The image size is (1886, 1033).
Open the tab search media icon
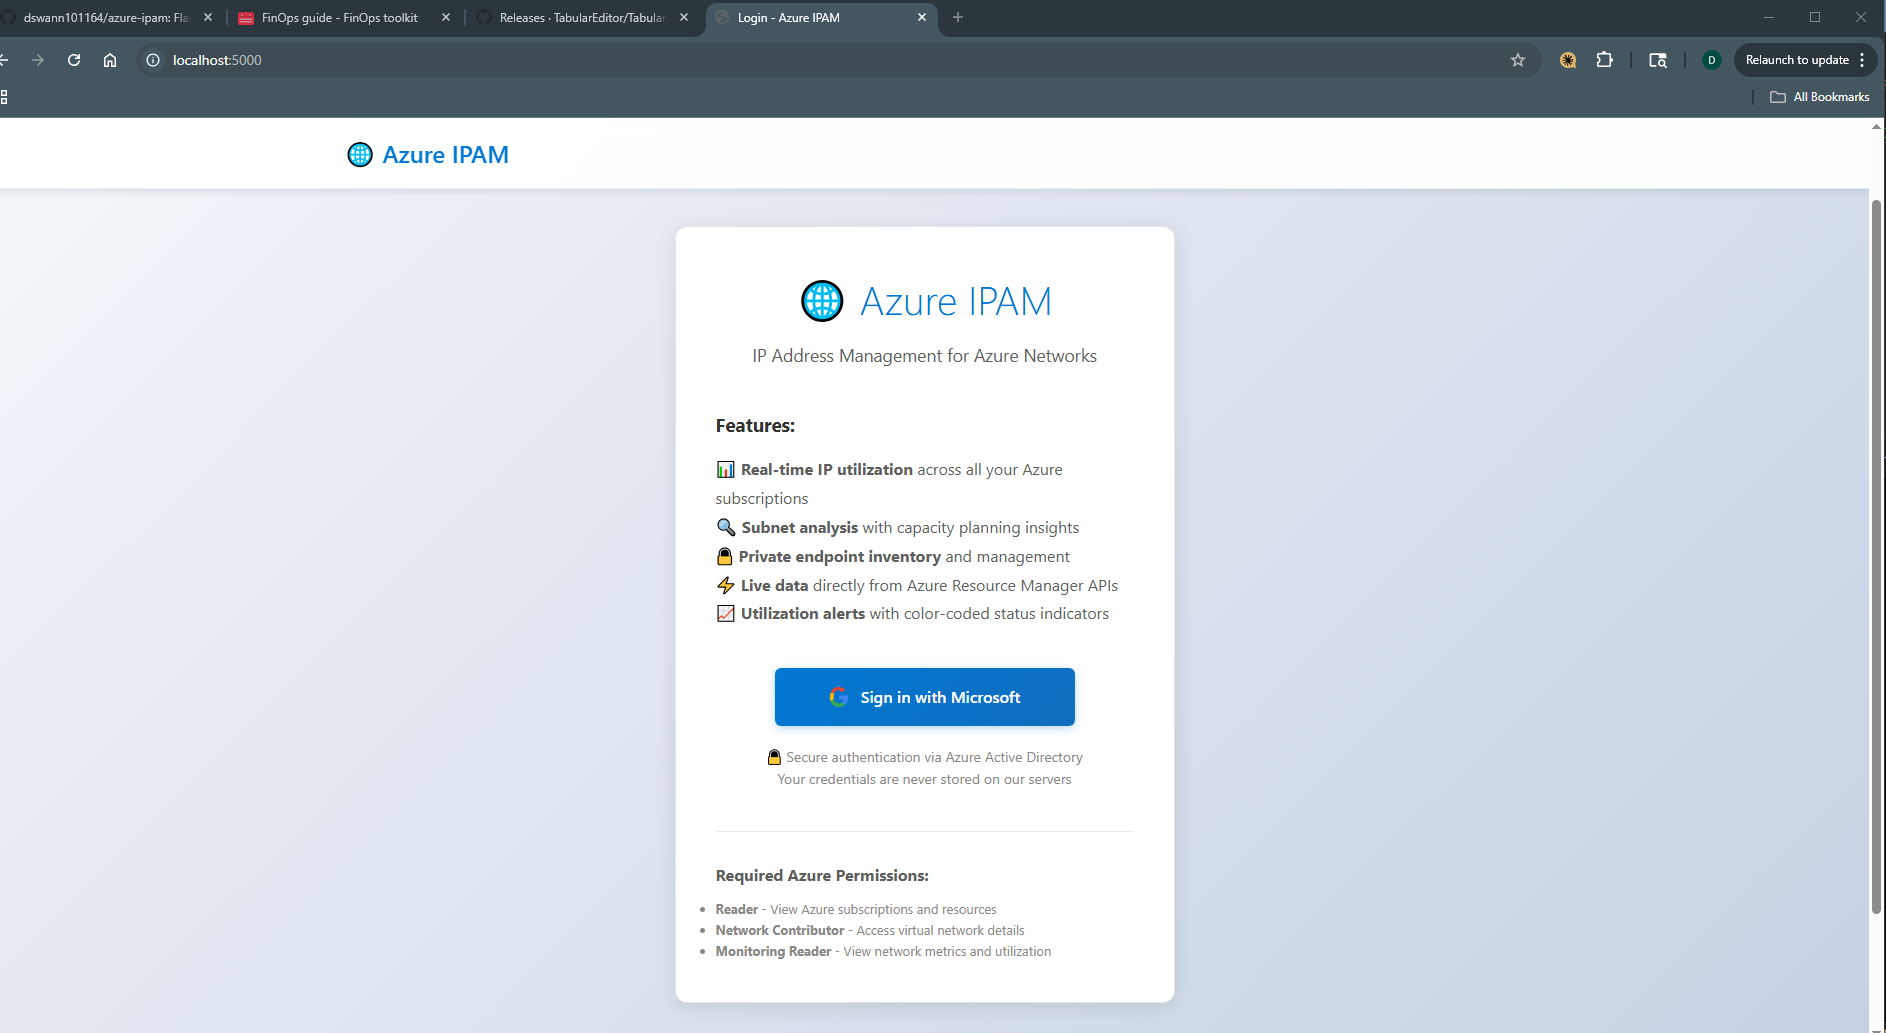[x=1658, y=60]
